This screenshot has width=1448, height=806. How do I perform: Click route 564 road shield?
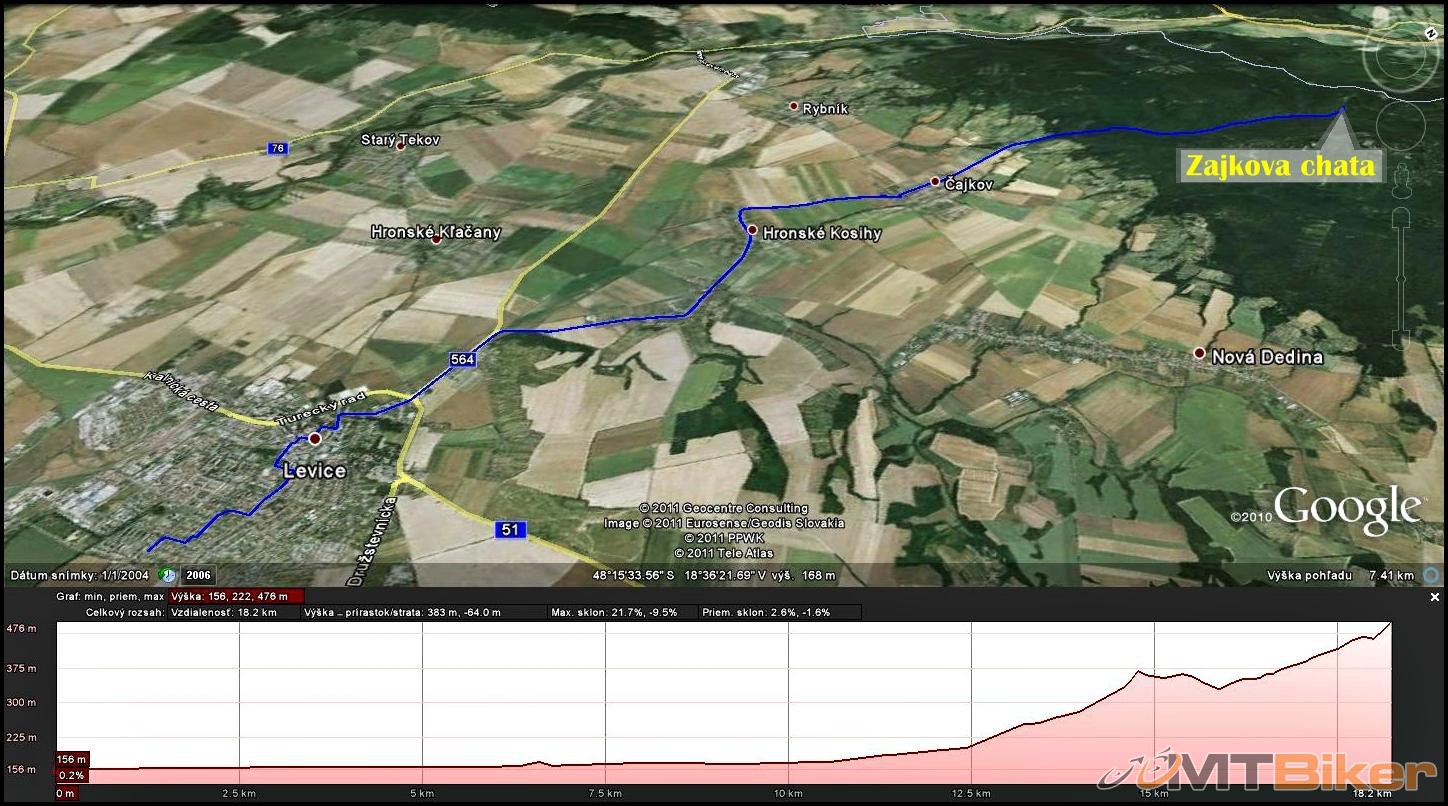pyautogui.click(x=462, y=360)
